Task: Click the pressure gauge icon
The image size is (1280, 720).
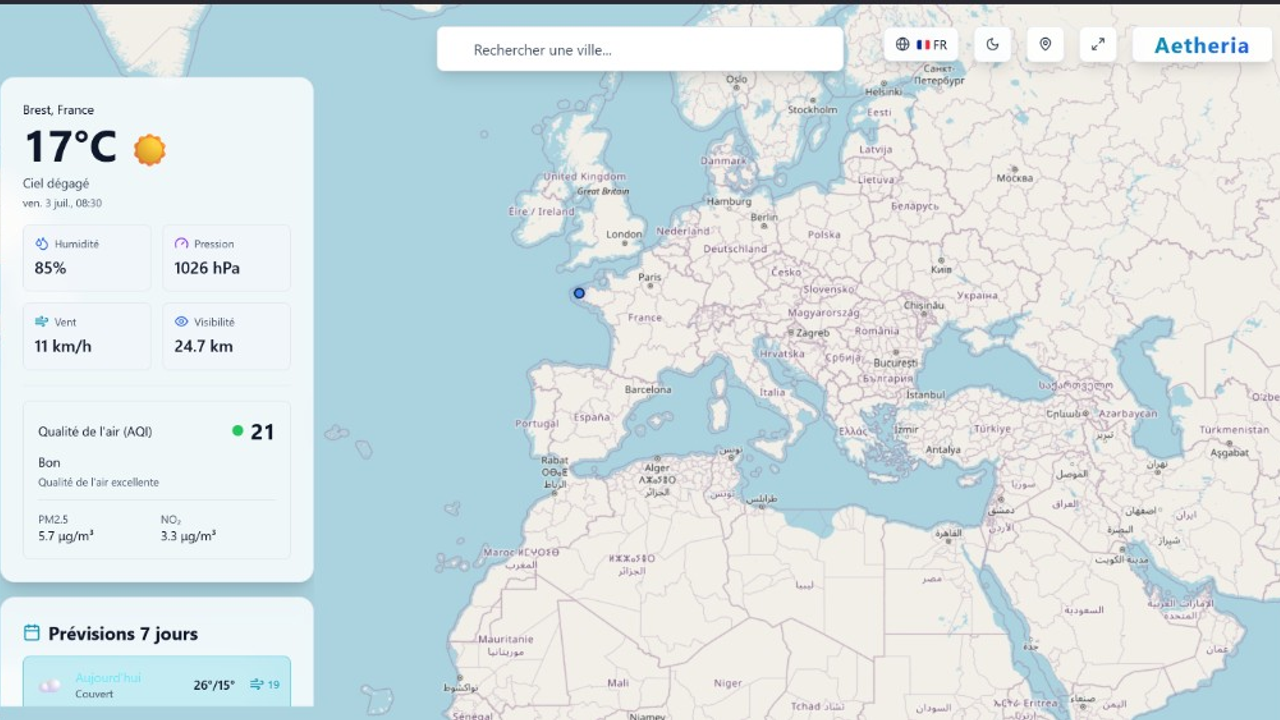Action: click(181, 243)
